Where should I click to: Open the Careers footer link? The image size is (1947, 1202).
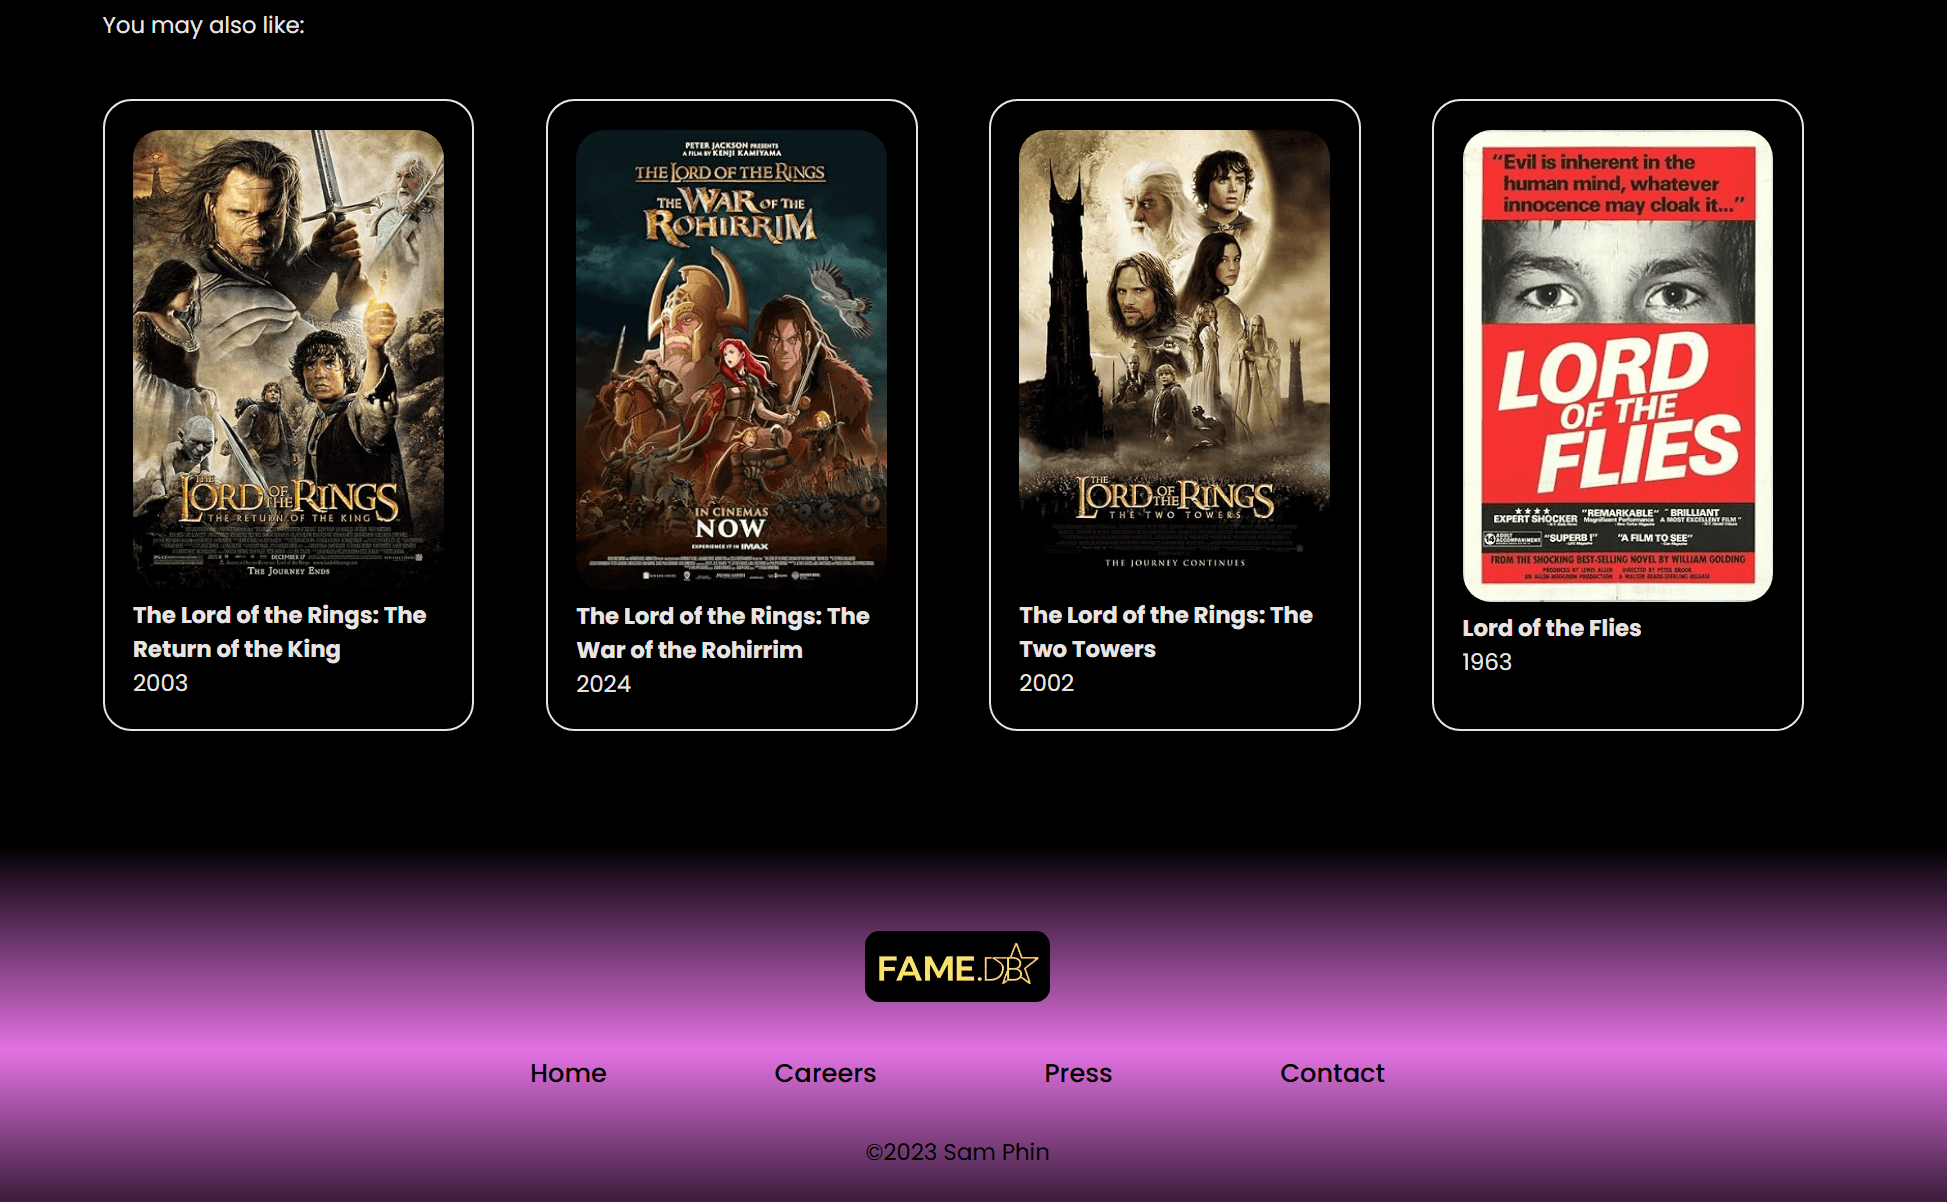tap(825, 1073)
